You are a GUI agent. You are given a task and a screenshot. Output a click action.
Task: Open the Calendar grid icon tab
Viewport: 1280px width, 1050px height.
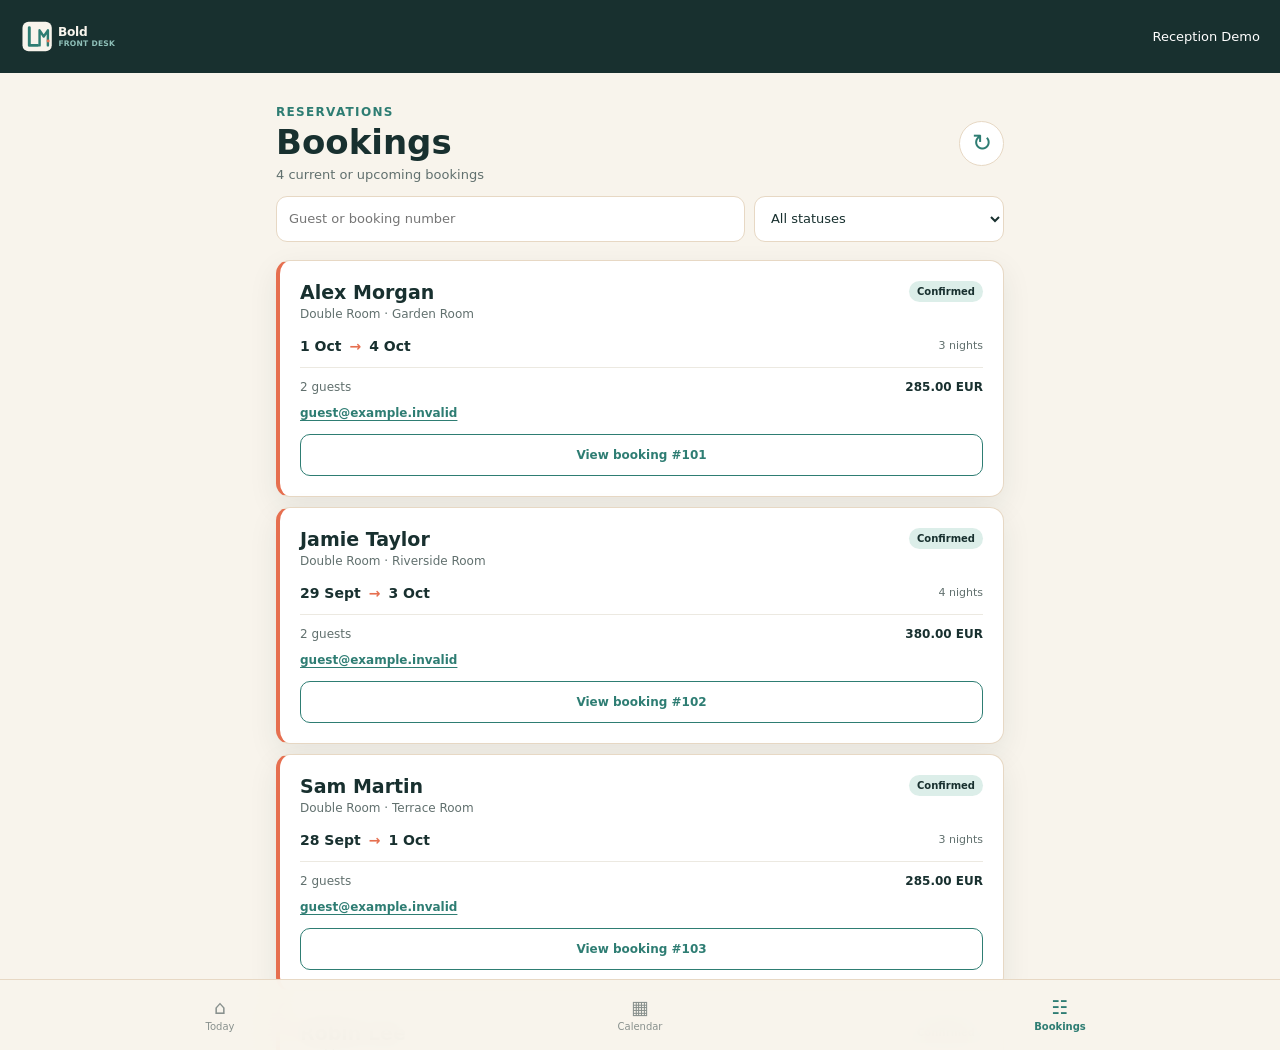tap(640, 1015)
